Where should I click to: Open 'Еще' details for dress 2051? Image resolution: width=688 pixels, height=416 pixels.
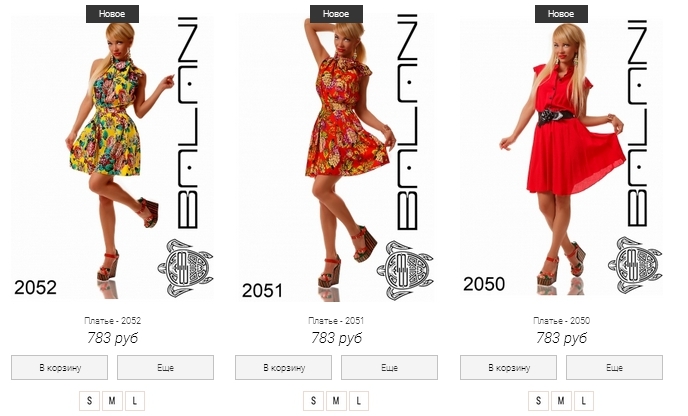tap(389, 367)
